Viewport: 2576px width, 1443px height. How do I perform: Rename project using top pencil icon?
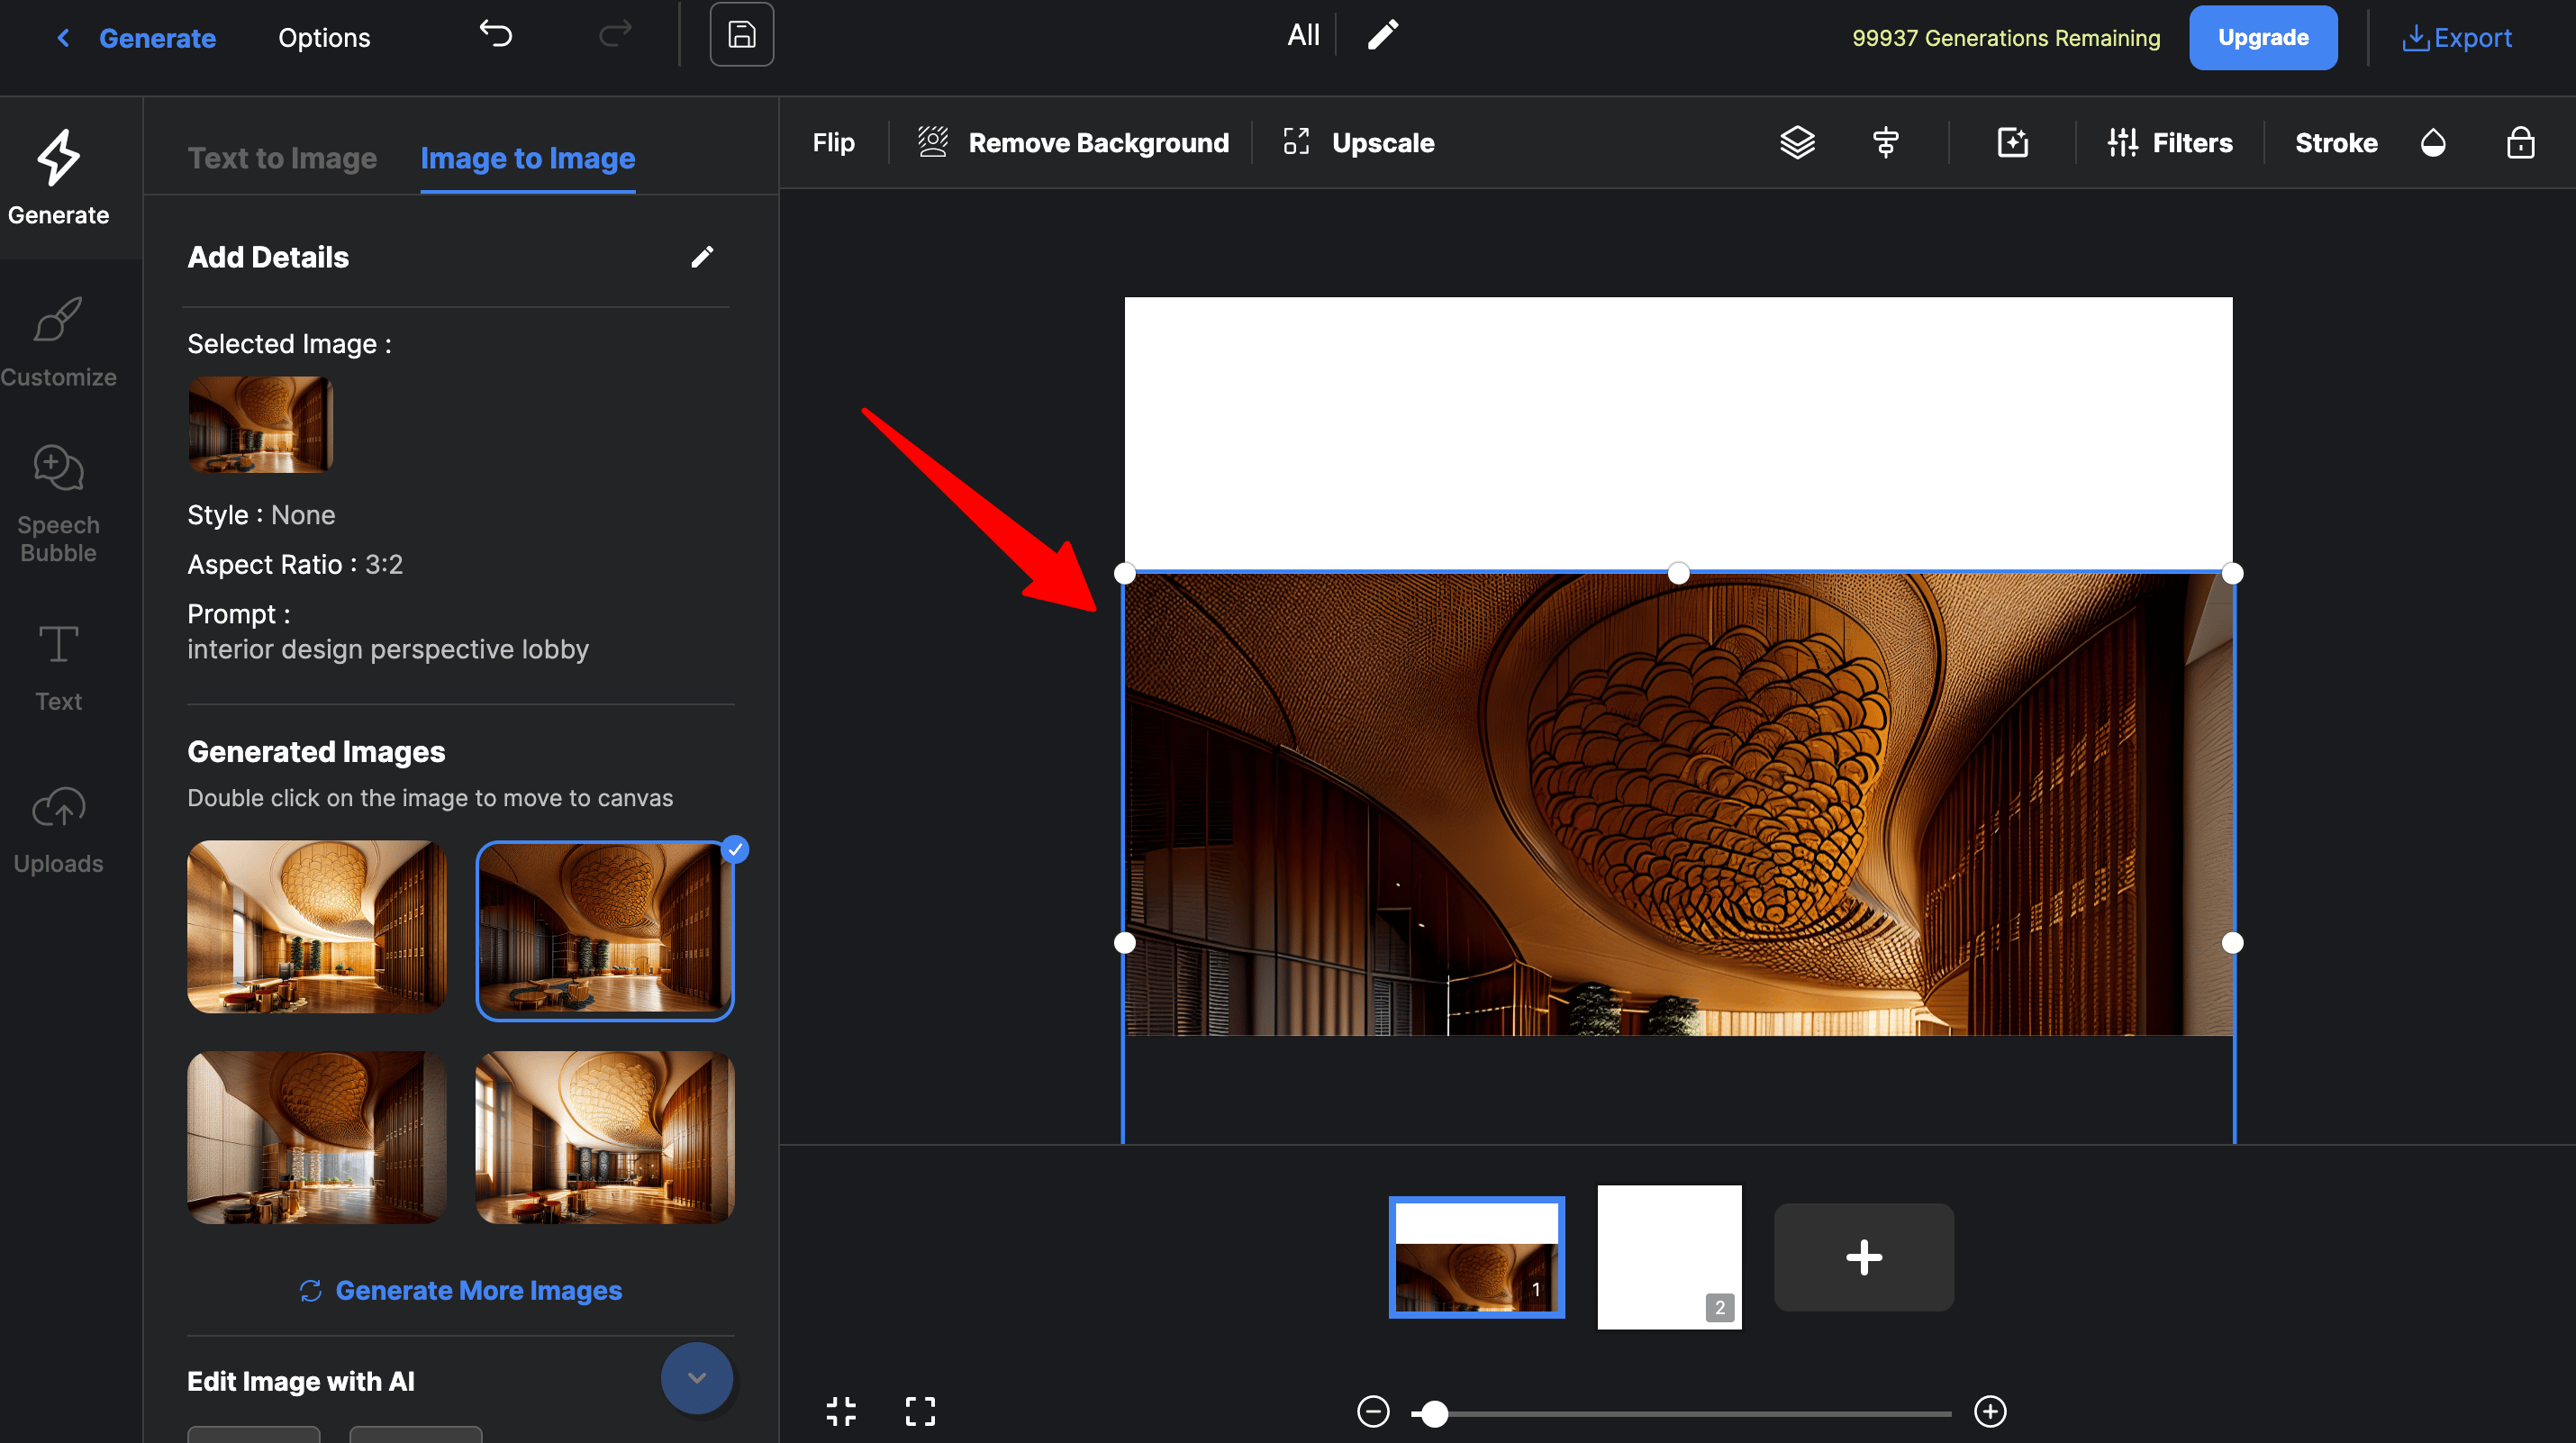pyautogui.click(x=1383, y=35)
